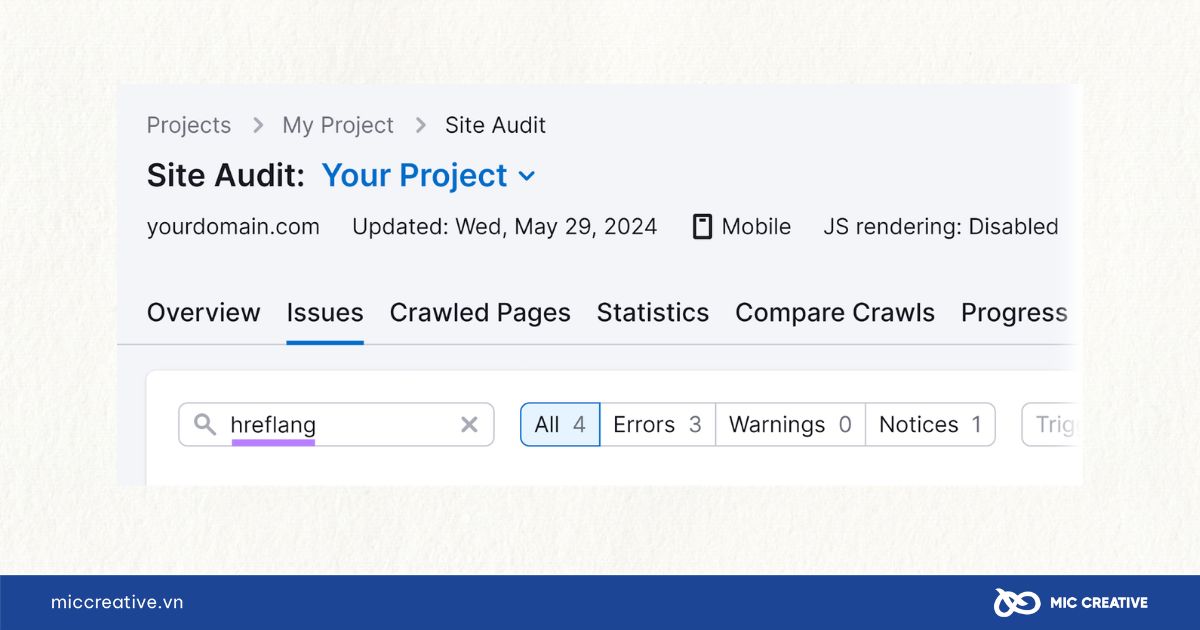Image resolution: width=1200 pixels, height=630 pixels.
Task: Click the breadcrumb arrow after My Project
Action: click(x=421, y=125)
